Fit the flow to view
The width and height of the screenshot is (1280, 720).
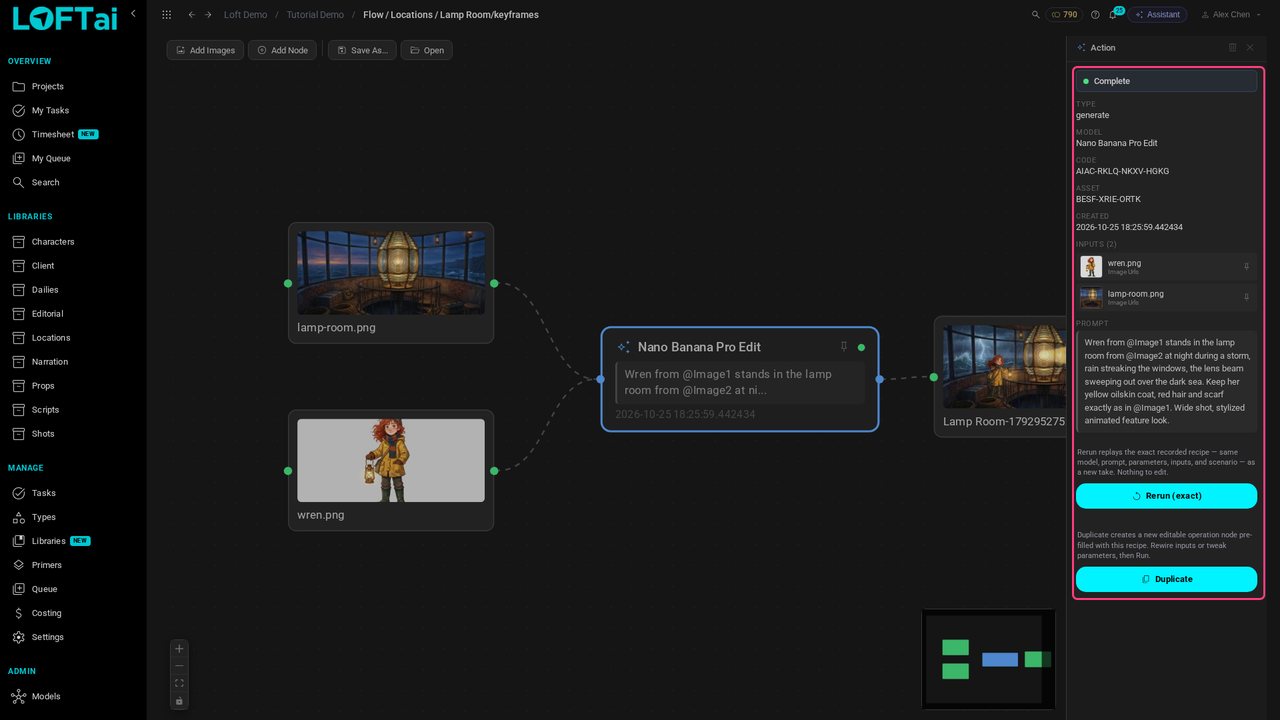point(179,684)
